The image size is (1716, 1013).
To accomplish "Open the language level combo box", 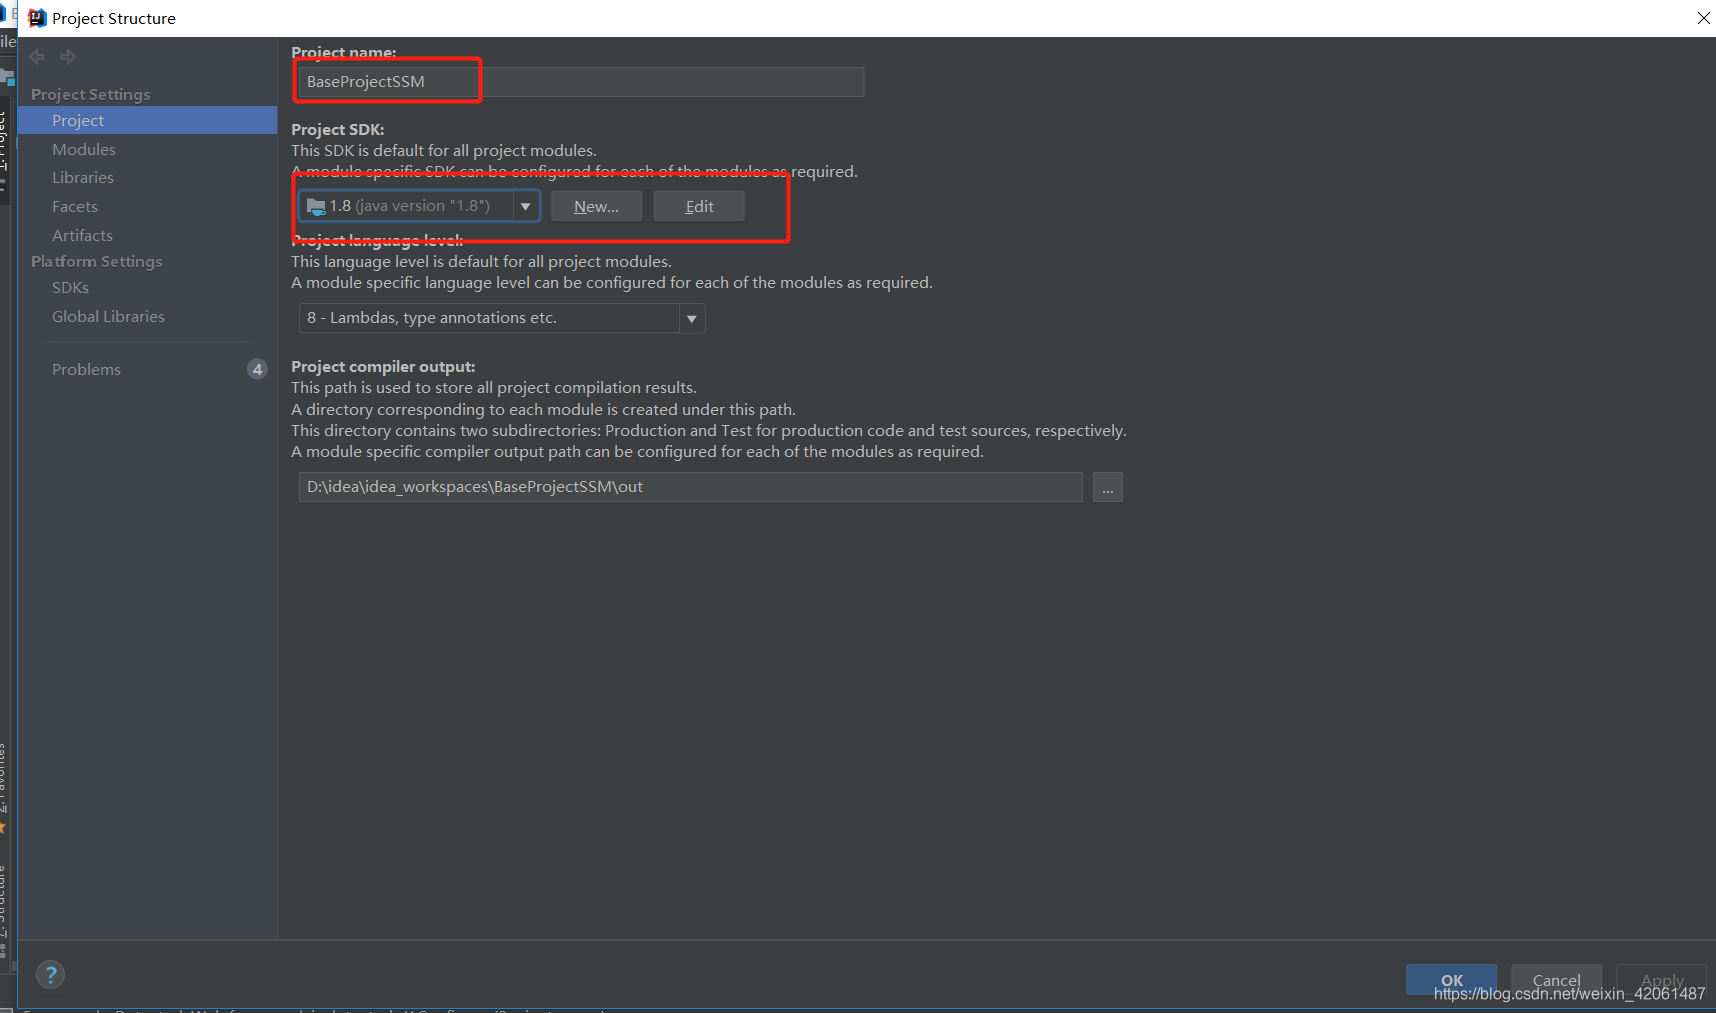I will (502, 318).
